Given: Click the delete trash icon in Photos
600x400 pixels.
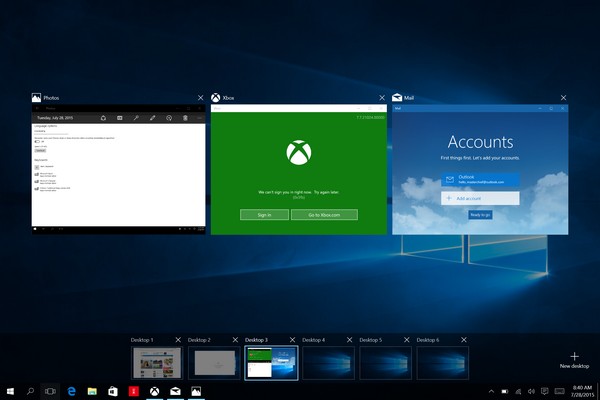Looking at the screenshot, I should click(185, 118).
